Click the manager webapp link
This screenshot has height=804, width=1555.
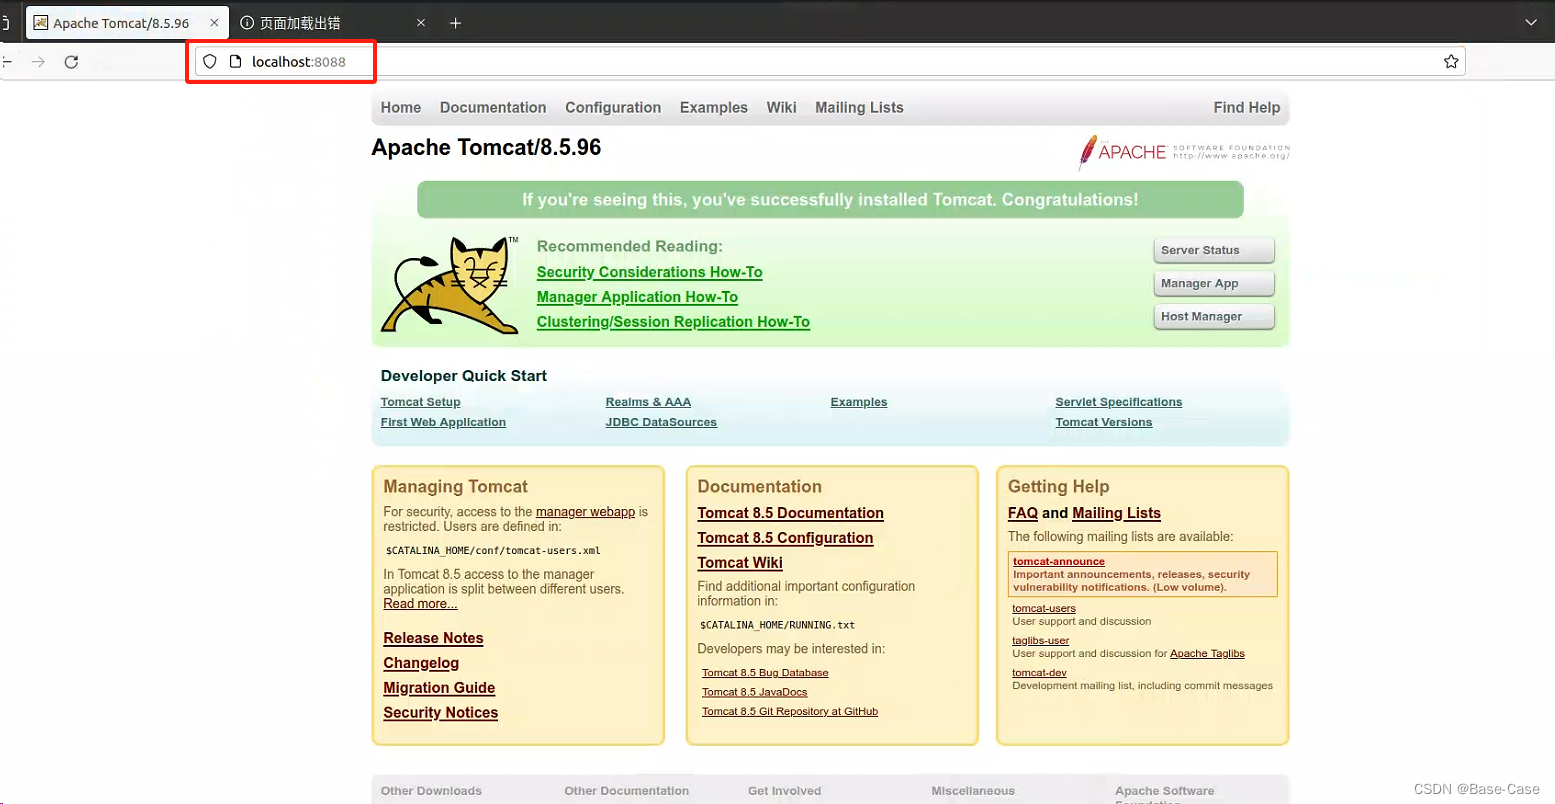click(585, 512)
